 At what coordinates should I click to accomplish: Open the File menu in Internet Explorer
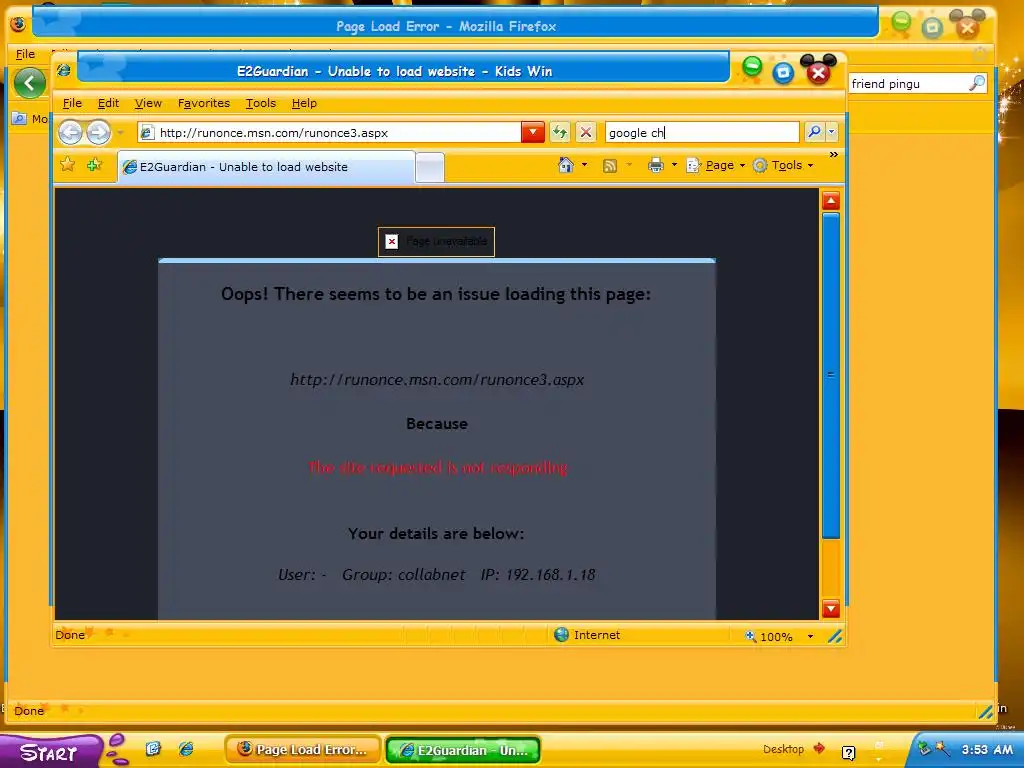pyautogui.click(x=72, y=103)
